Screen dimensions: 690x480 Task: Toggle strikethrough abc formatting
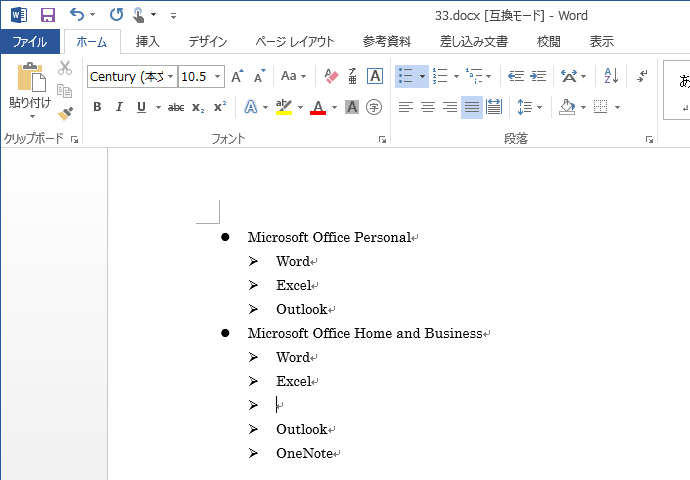coord(176,107)
